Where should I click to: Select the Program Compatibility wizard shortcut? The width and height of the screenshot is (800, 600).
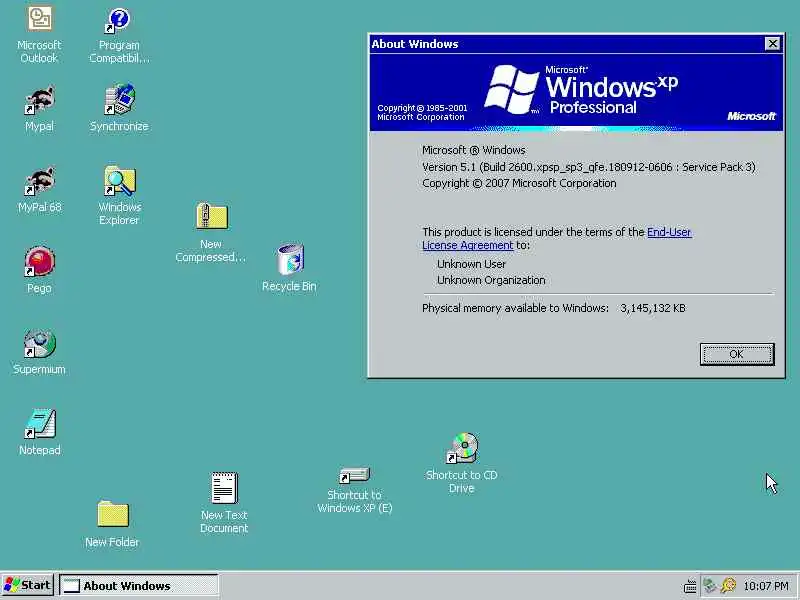[119, 35]
